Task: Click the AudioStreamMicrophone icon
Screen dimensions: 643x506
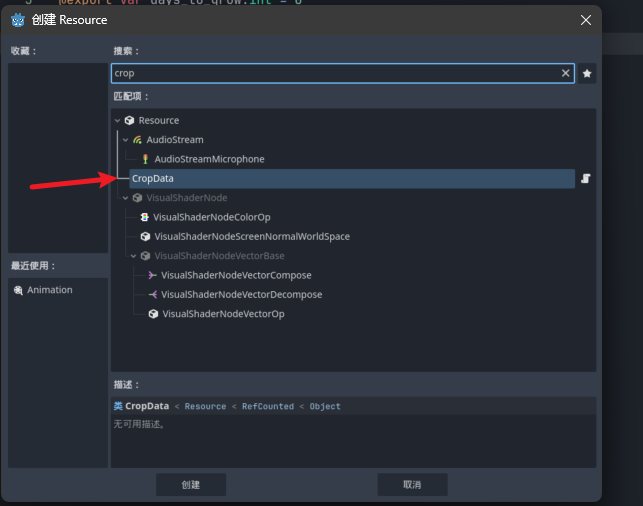Action: coord(146,159)
